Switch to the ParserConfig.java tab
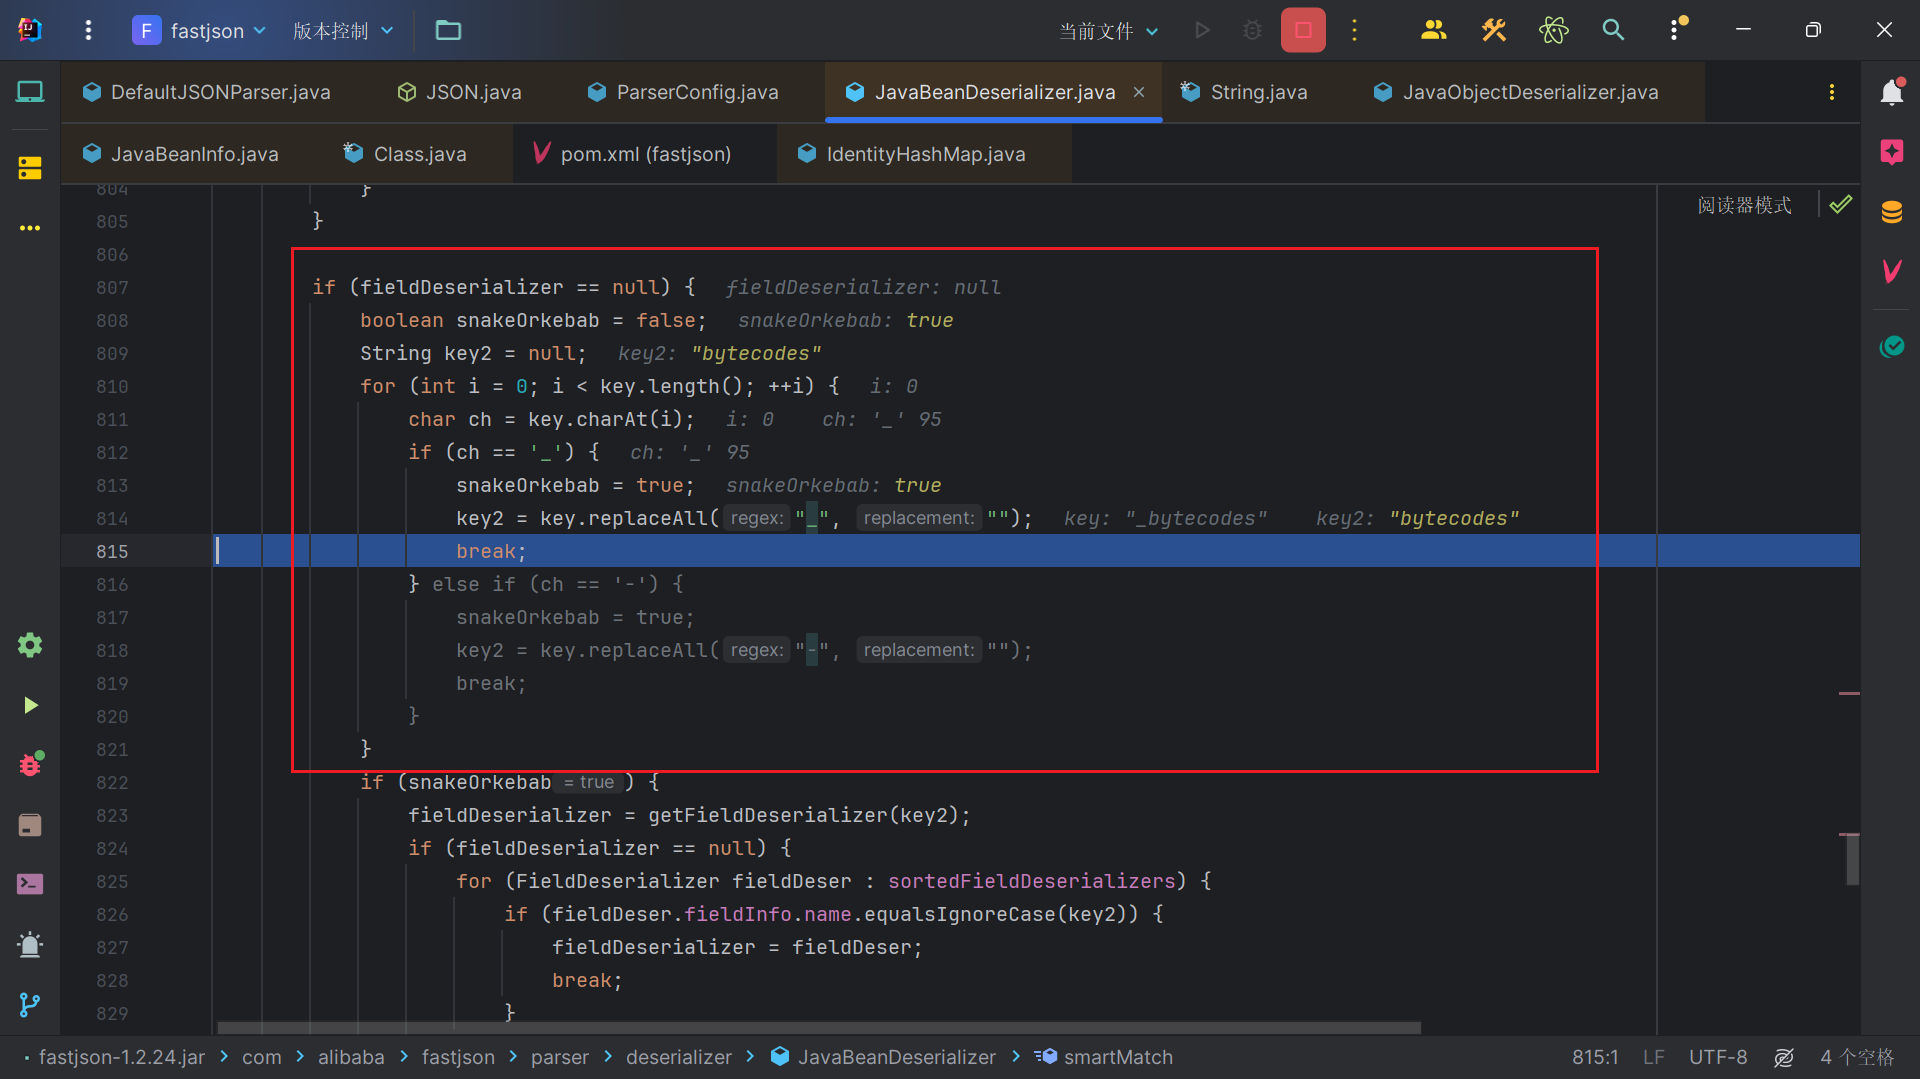This screenshot has width=1920, height=1079. 683,92
